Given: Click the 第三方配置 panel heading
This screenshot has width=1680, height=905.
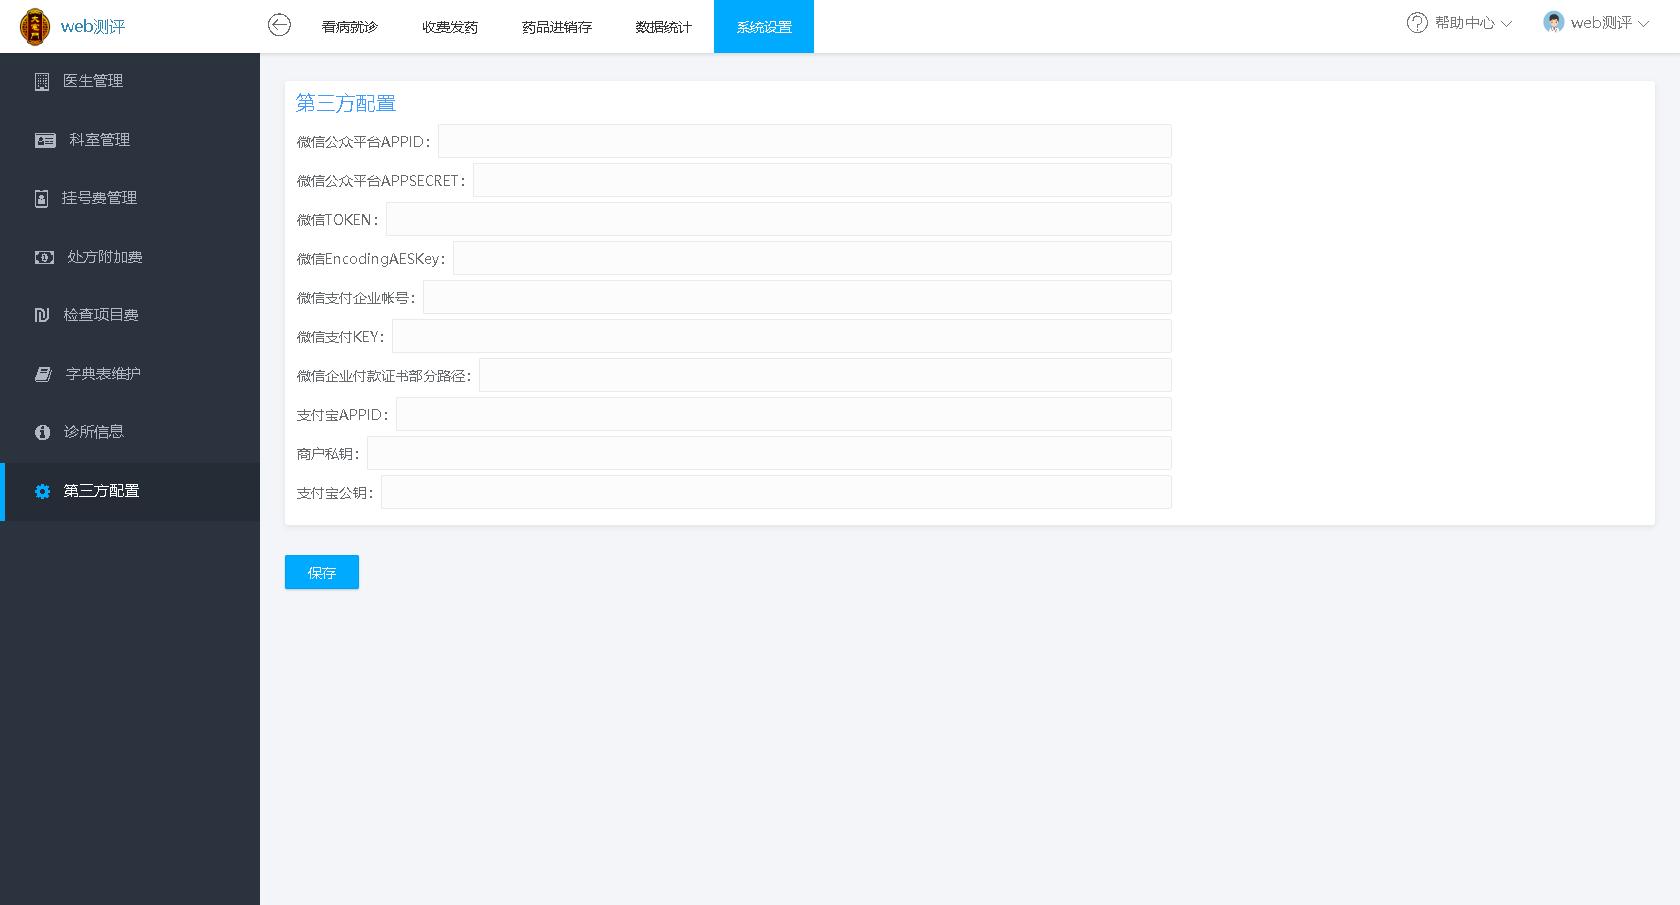Looking at the screenshot, I should (x=346, y=103).
